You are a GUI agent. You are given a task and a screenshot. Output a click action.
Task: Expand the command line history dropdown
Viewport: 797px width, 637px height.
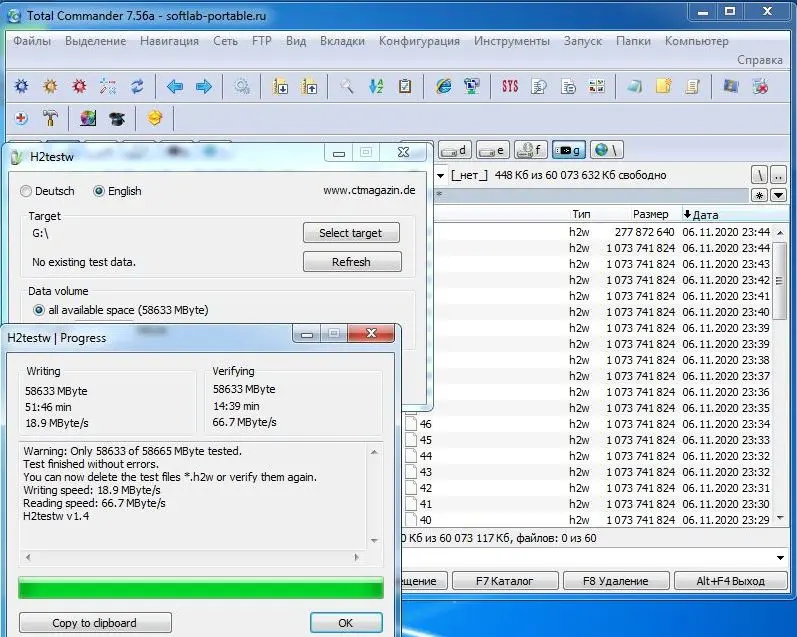click(x=780, y=558)
